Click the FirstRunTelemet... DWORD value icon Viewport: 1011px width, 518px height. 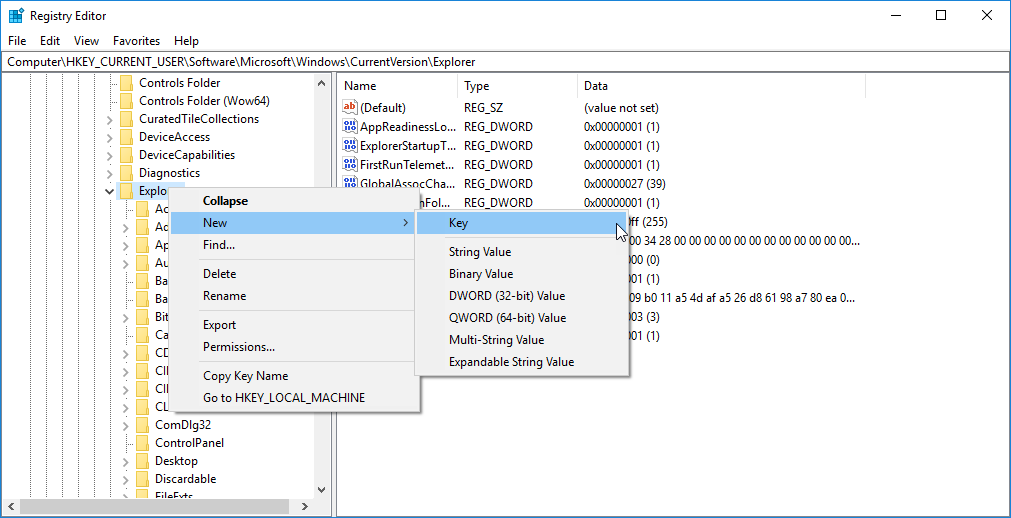point(349,164)
